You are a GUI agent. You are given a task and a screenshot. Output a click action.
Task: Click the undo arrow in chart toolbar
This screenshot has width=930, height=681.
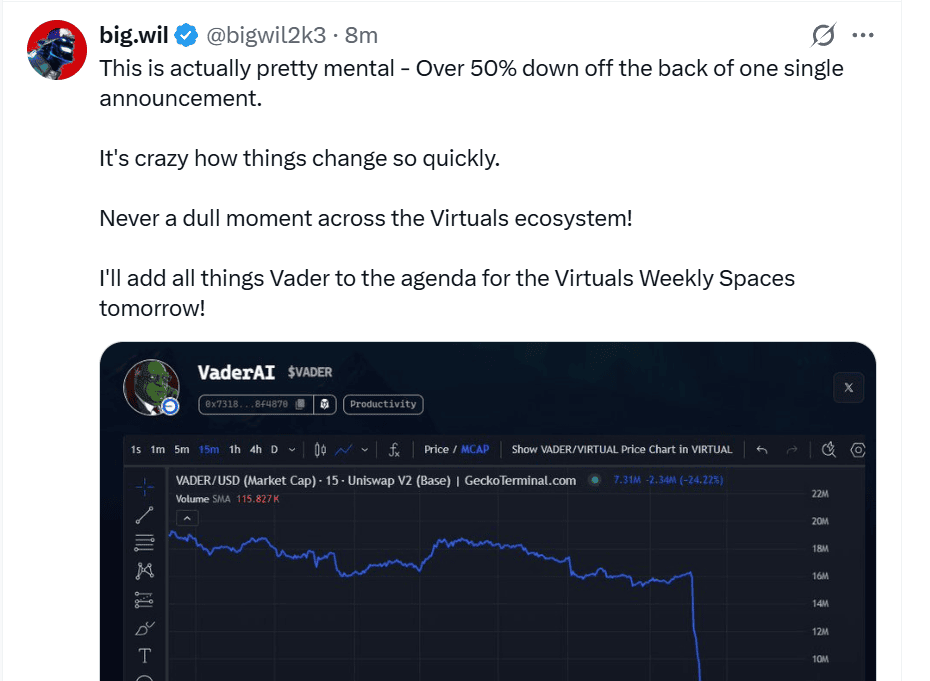pos(762,450)
